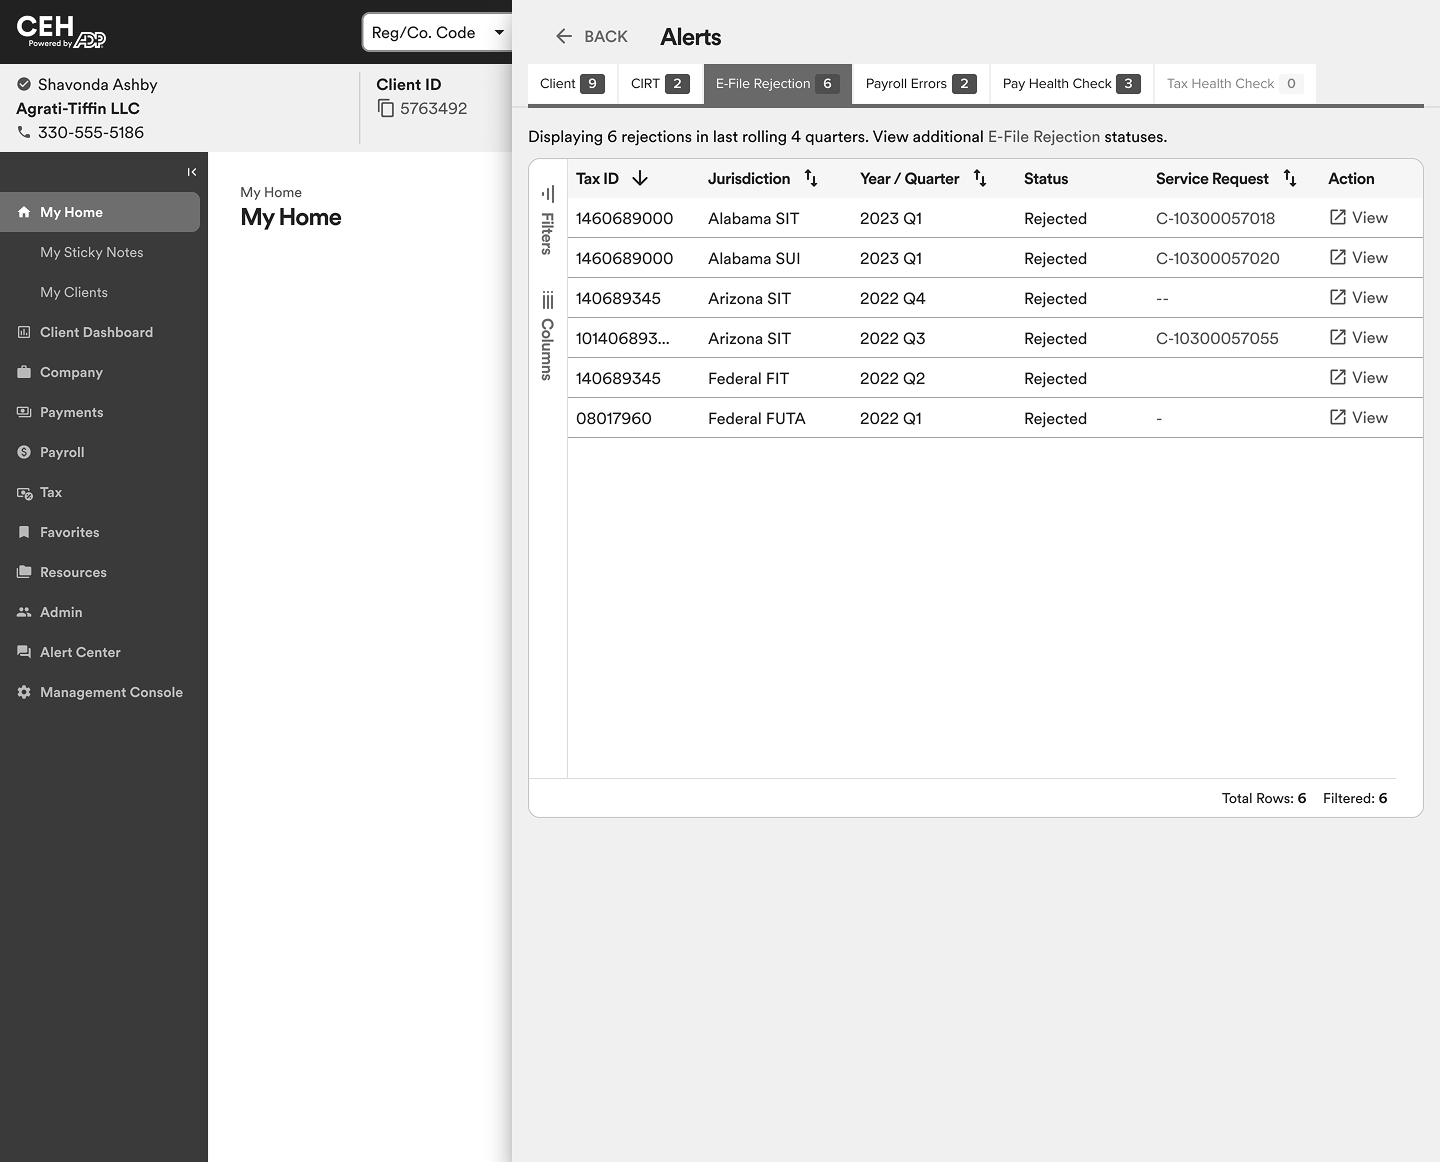Sort by Jurisdiction column arrows
Image resolution: width=1440 pixels, height=1162 pixels.
point(811,178)
